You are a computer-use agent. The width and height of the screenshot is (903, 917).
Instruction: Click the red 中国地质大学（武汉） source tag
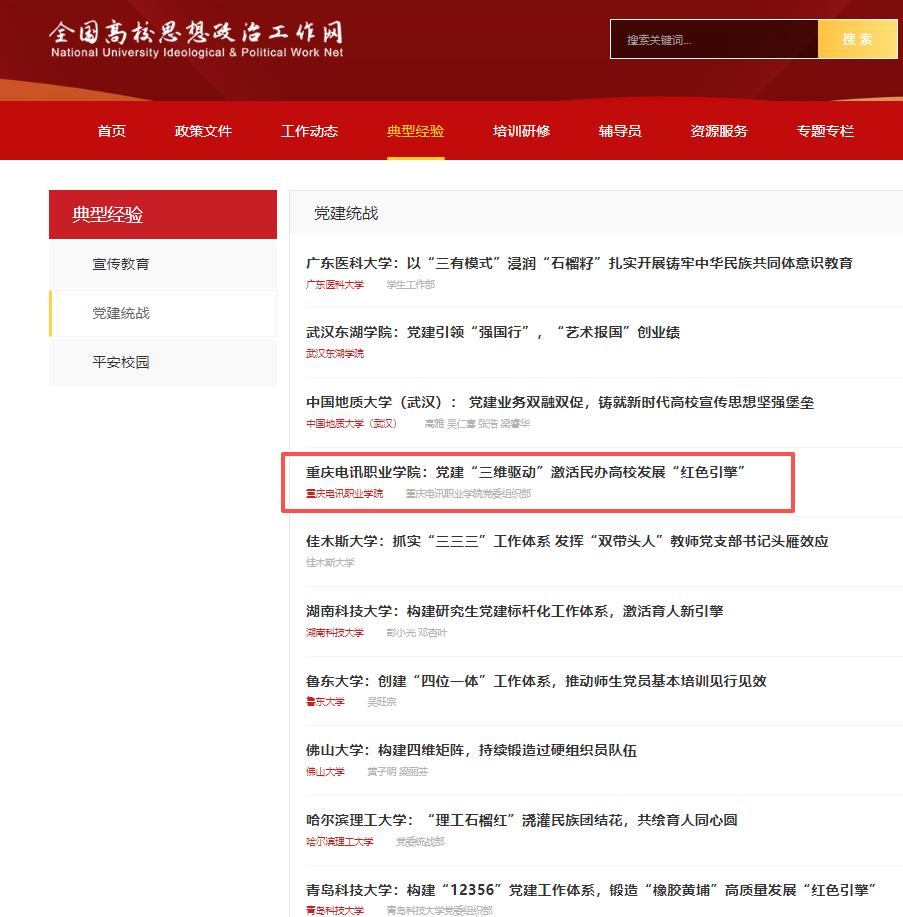[351, 423]
